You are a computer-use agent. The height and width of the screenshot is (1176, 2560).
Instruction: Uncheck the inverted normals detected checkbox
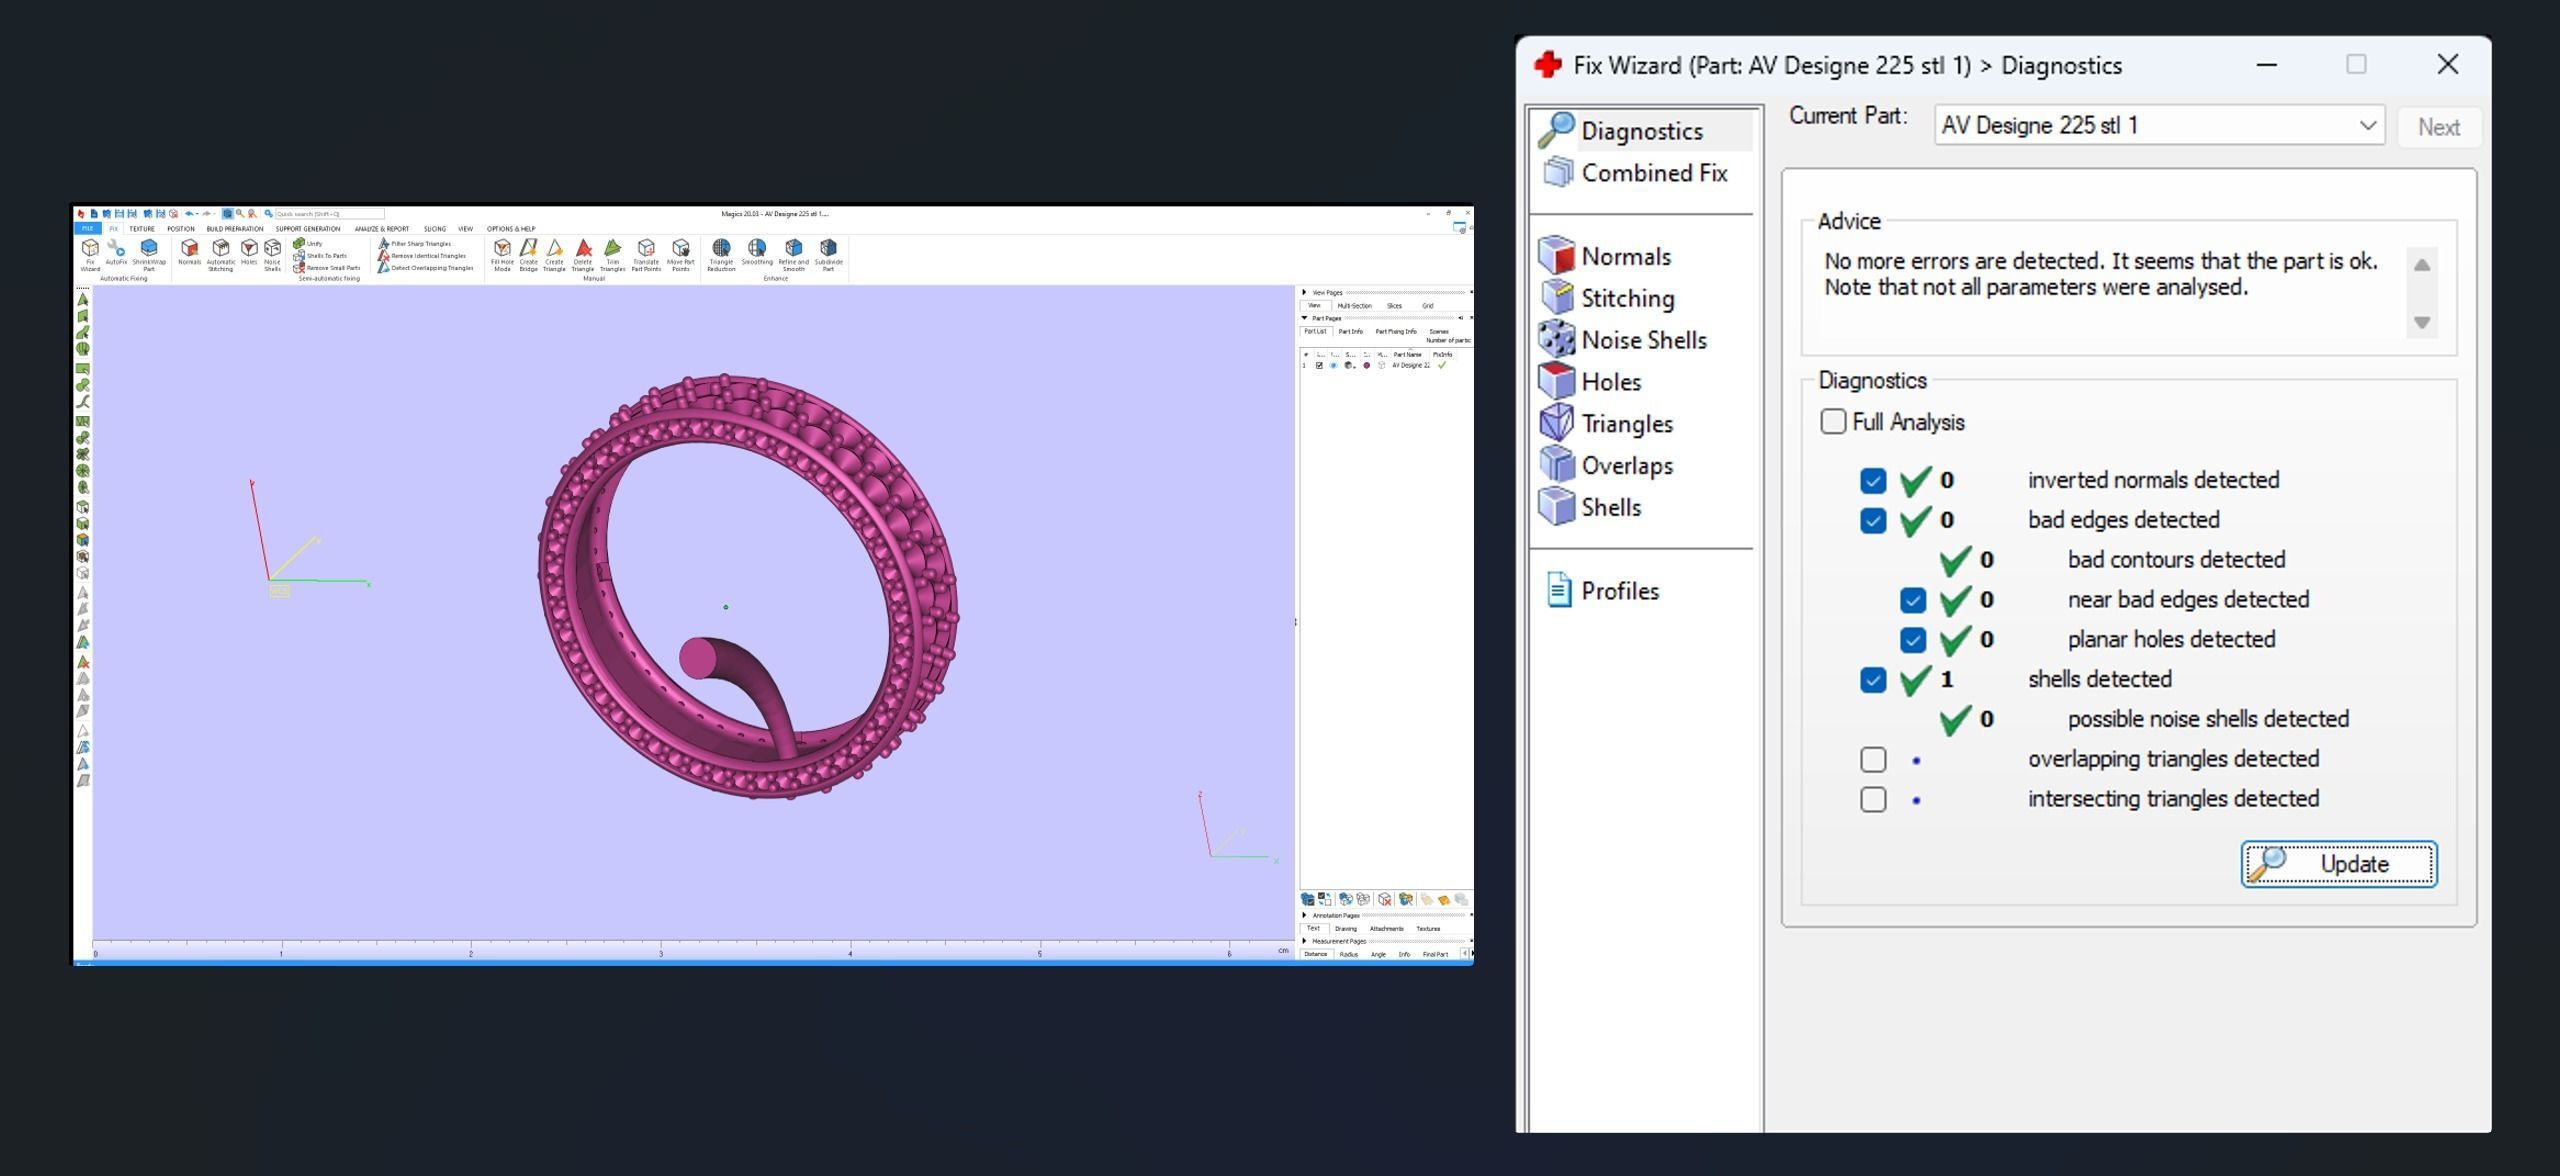tap(1873, 481)
